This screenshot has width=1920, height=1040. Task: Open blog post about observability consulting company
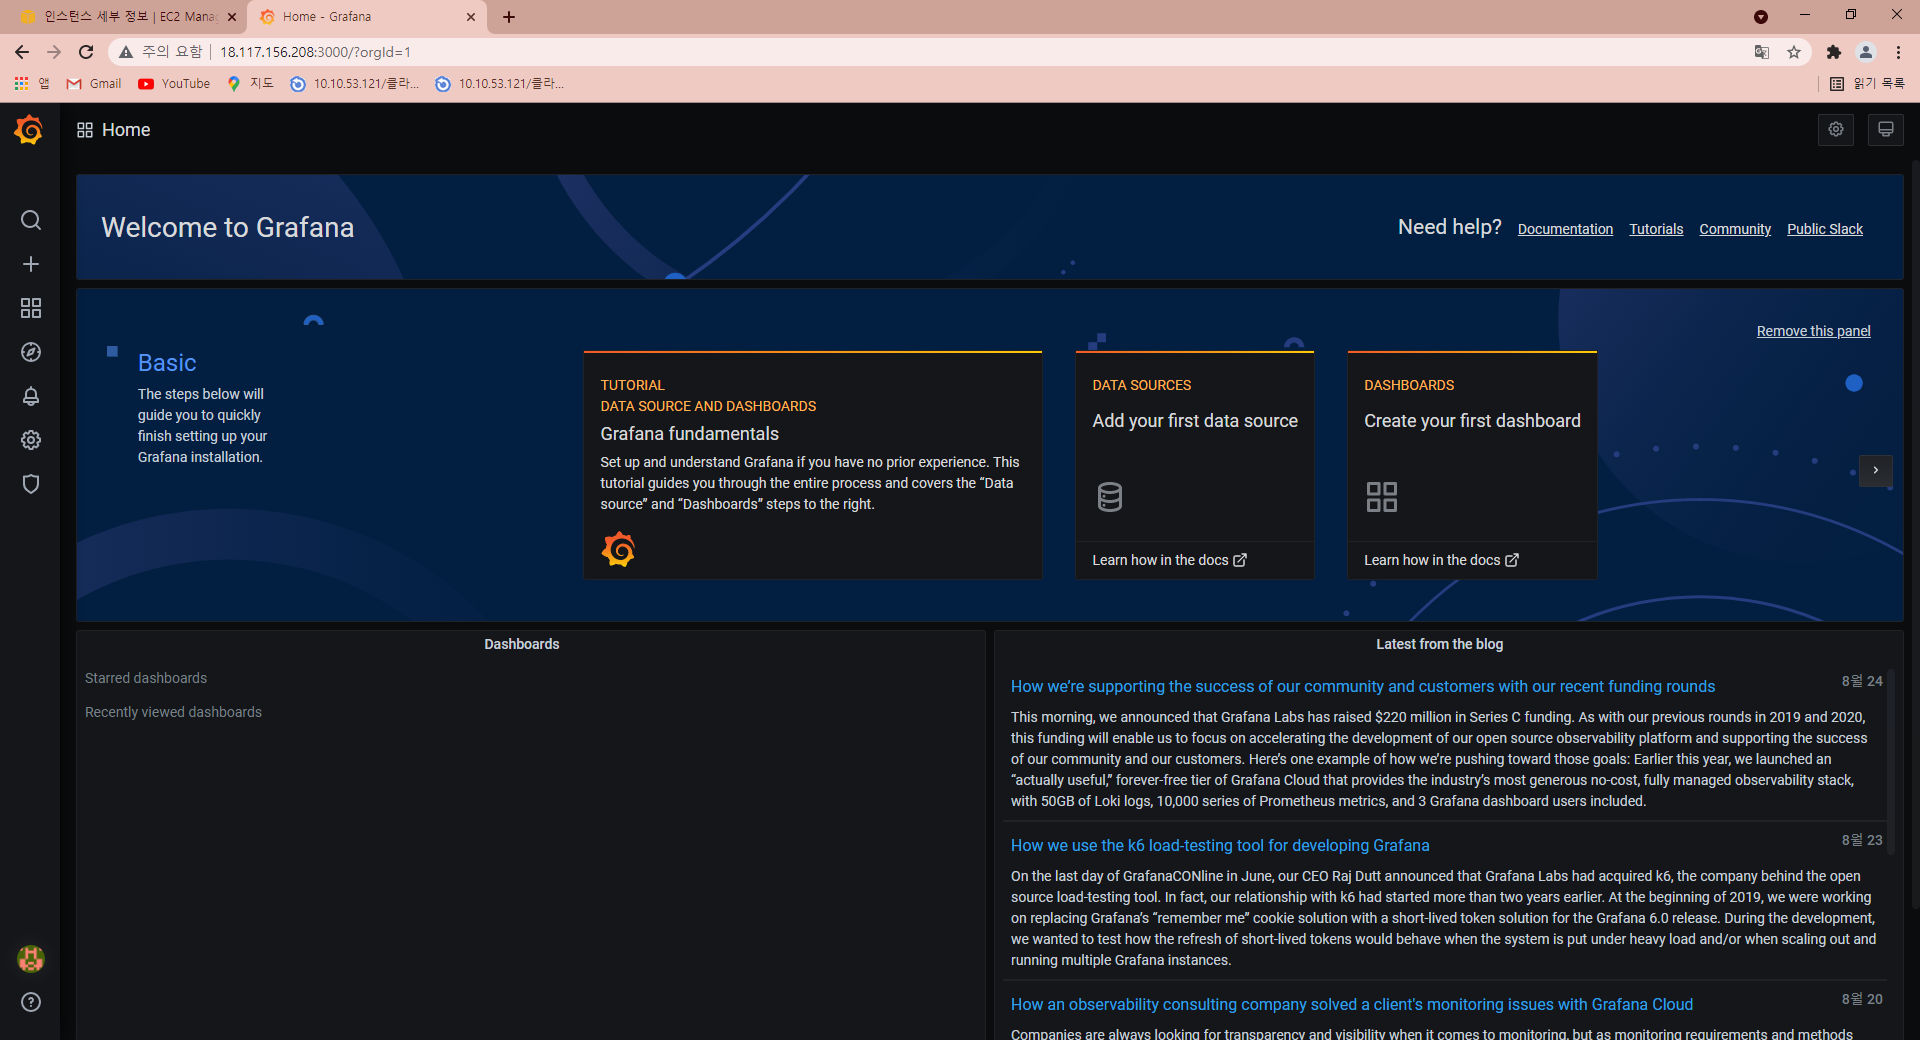1351,1004
